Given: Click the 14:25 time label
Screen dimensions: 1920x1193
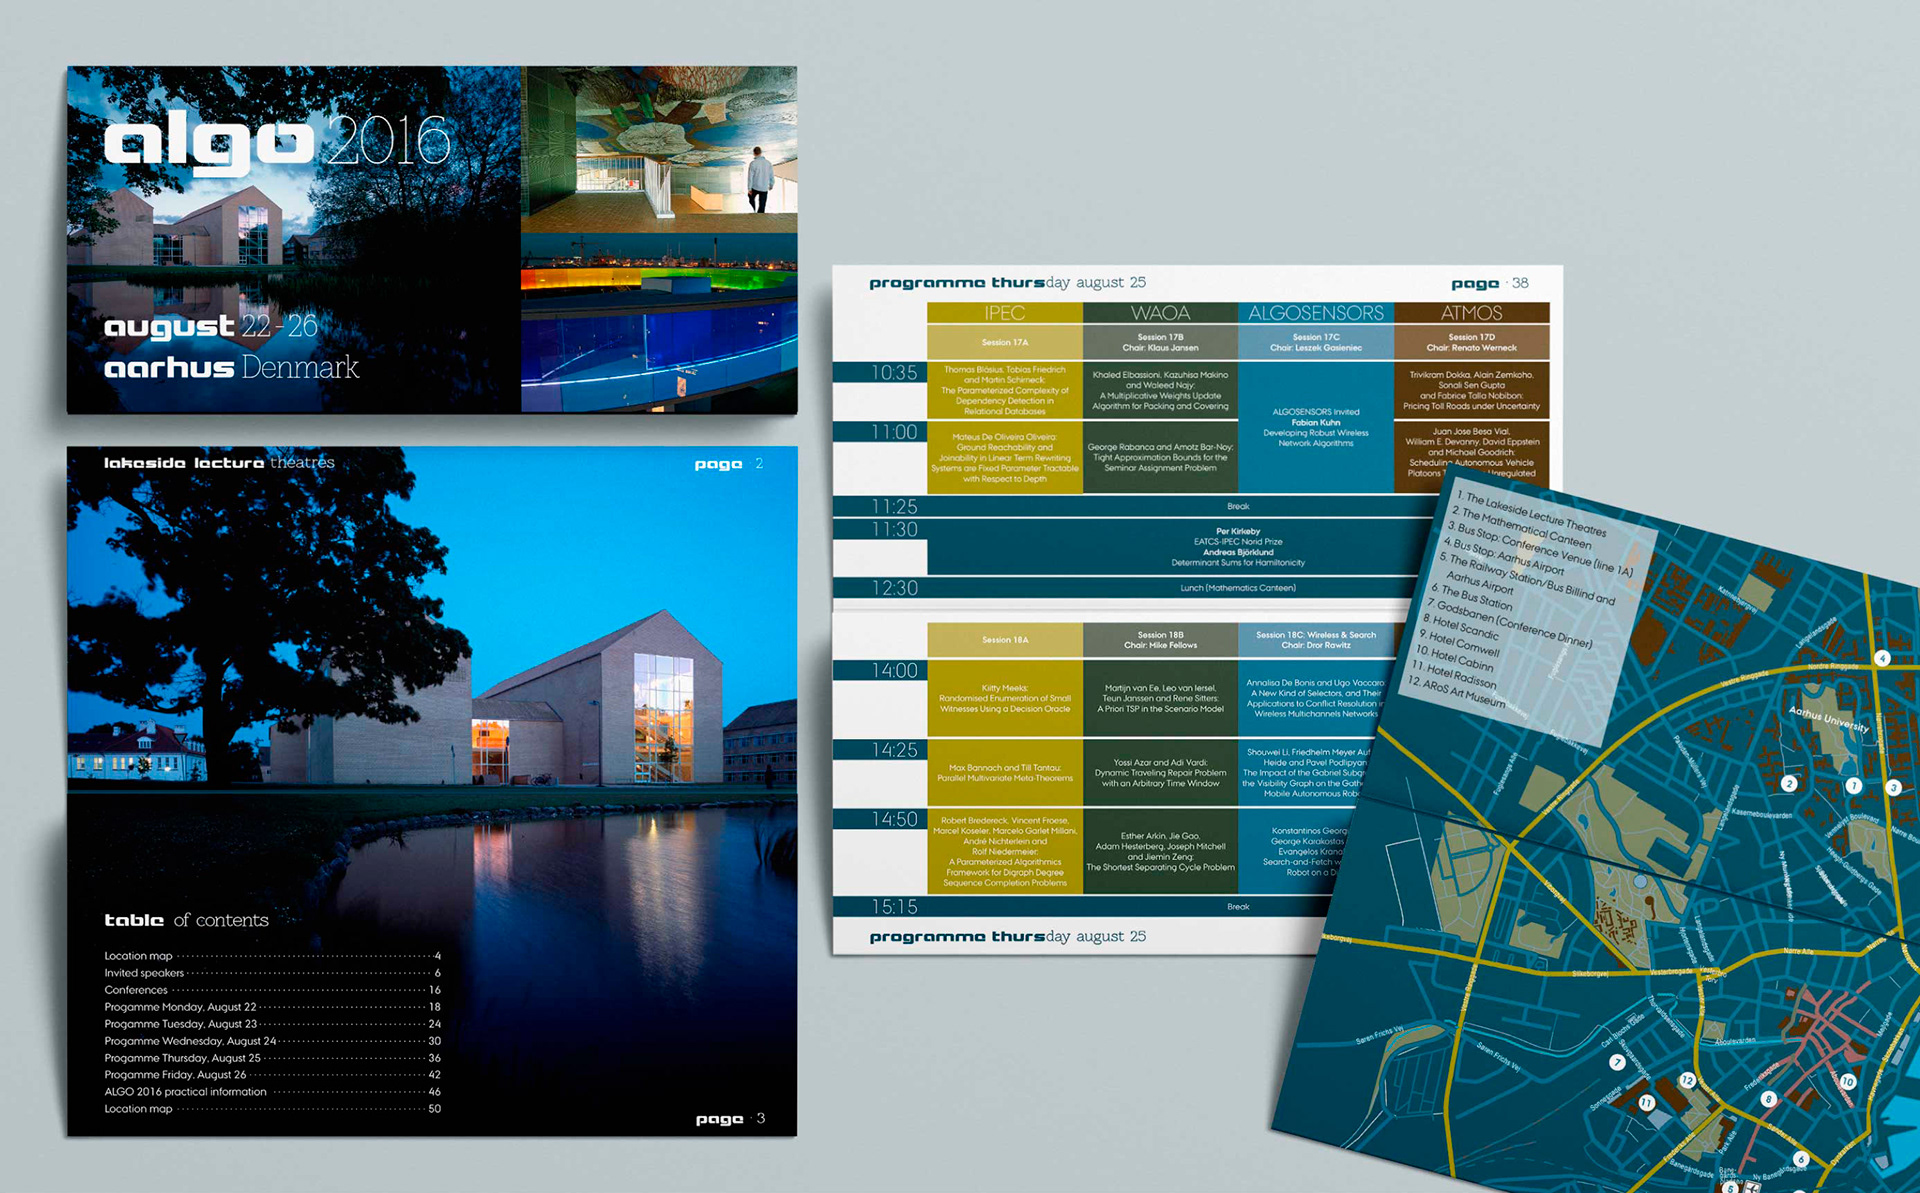Looking at the screenshot, I should (x=894, y=750).
